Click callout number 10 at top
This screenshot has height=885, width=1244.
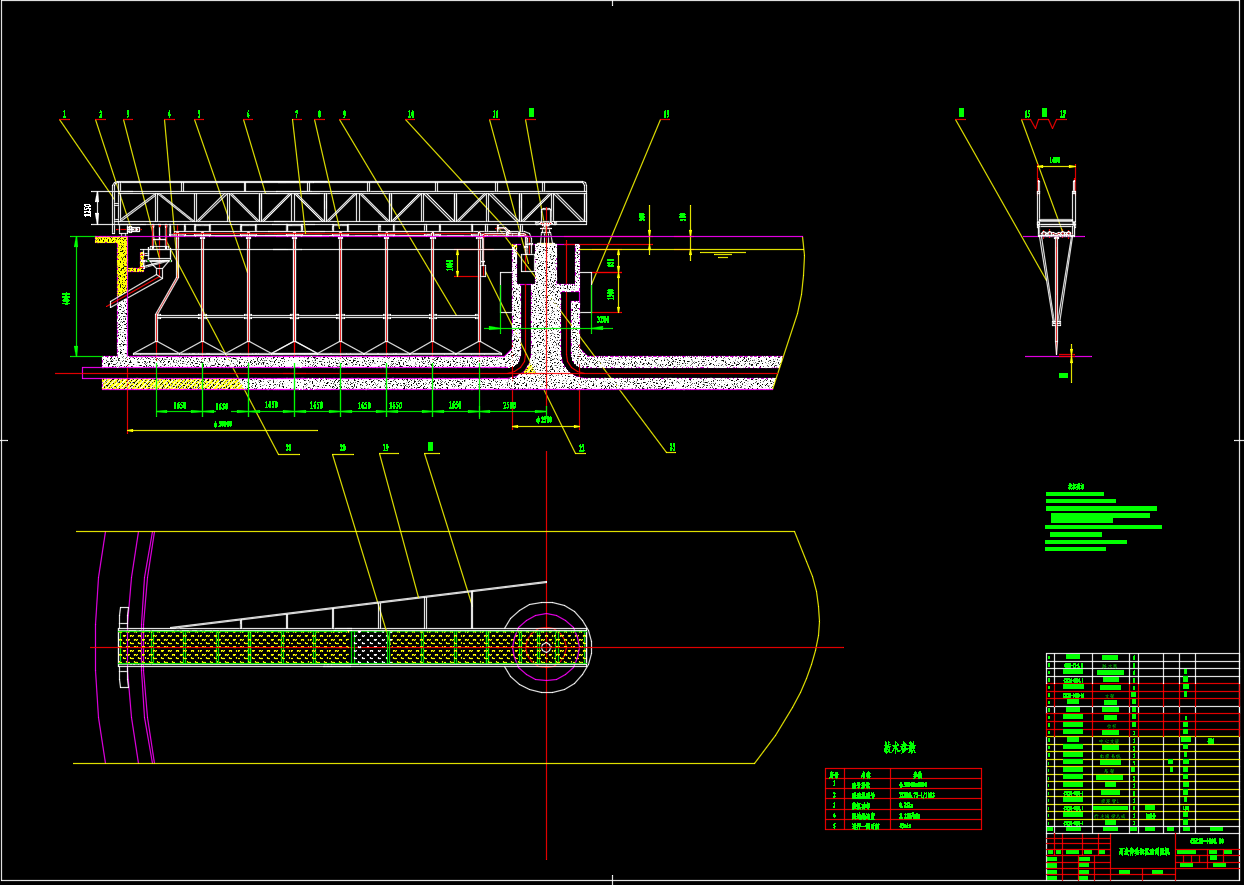pyautogui.click(x=410, y=115)
